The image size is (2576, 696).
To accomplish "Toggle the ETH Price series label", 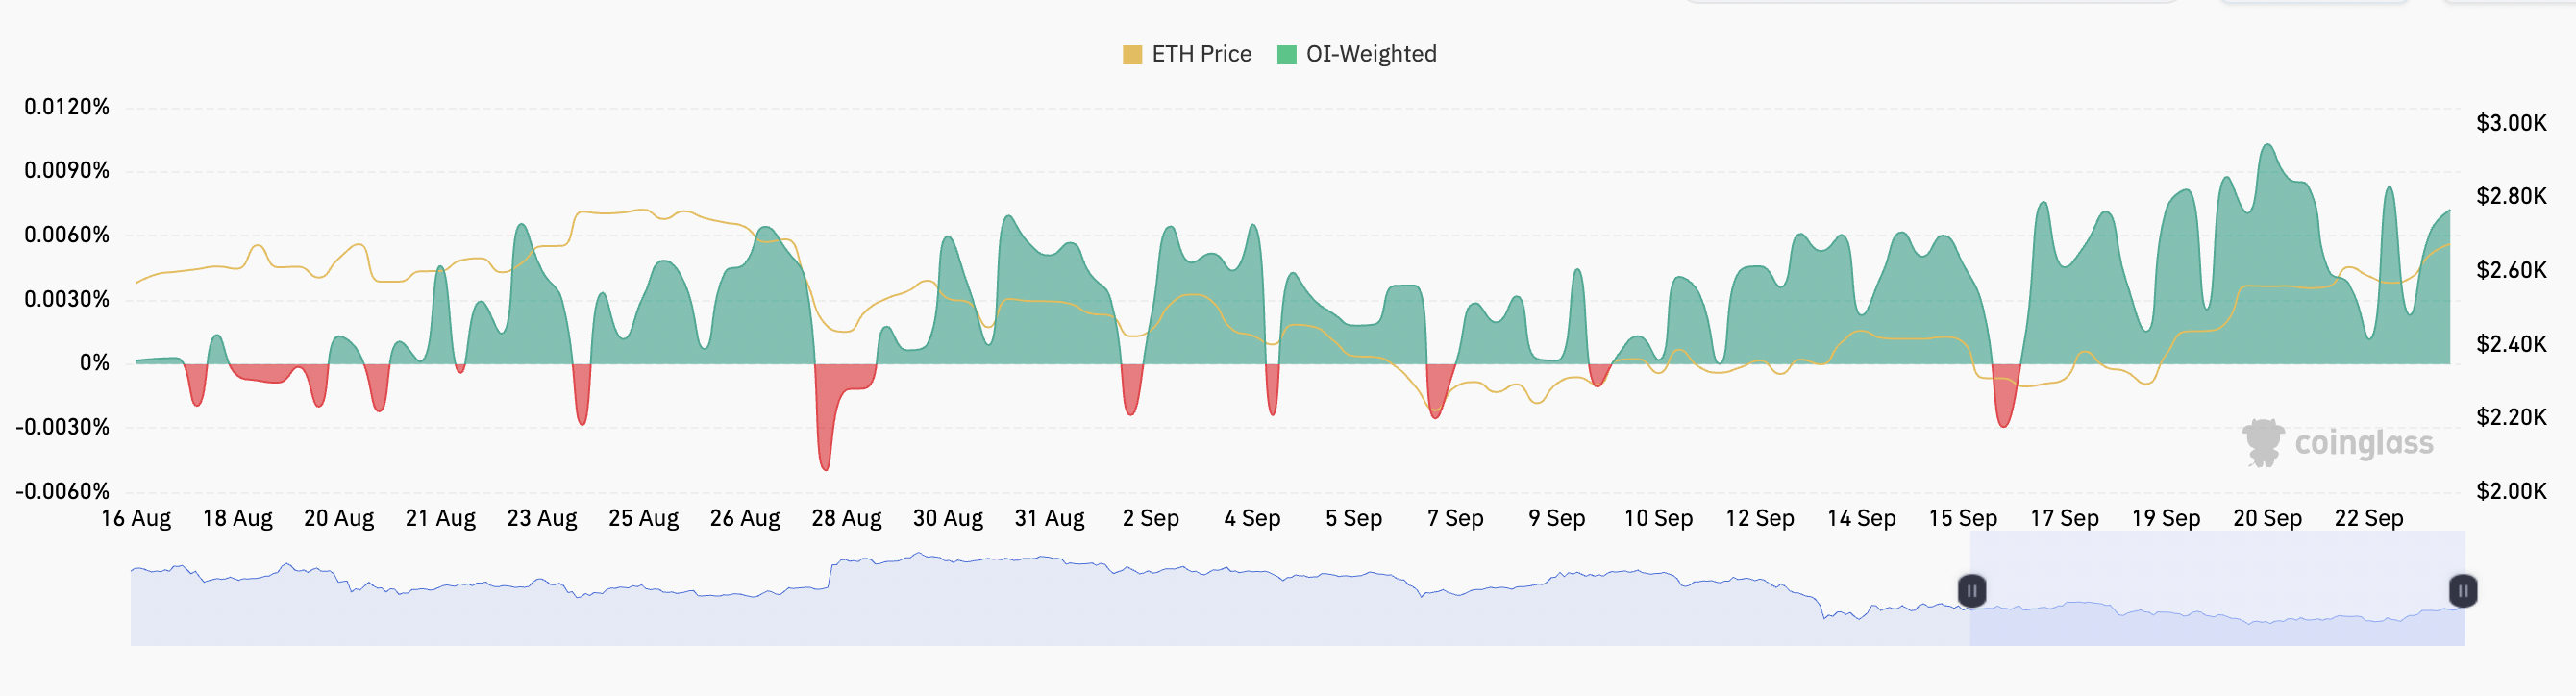I will 1201,54.
